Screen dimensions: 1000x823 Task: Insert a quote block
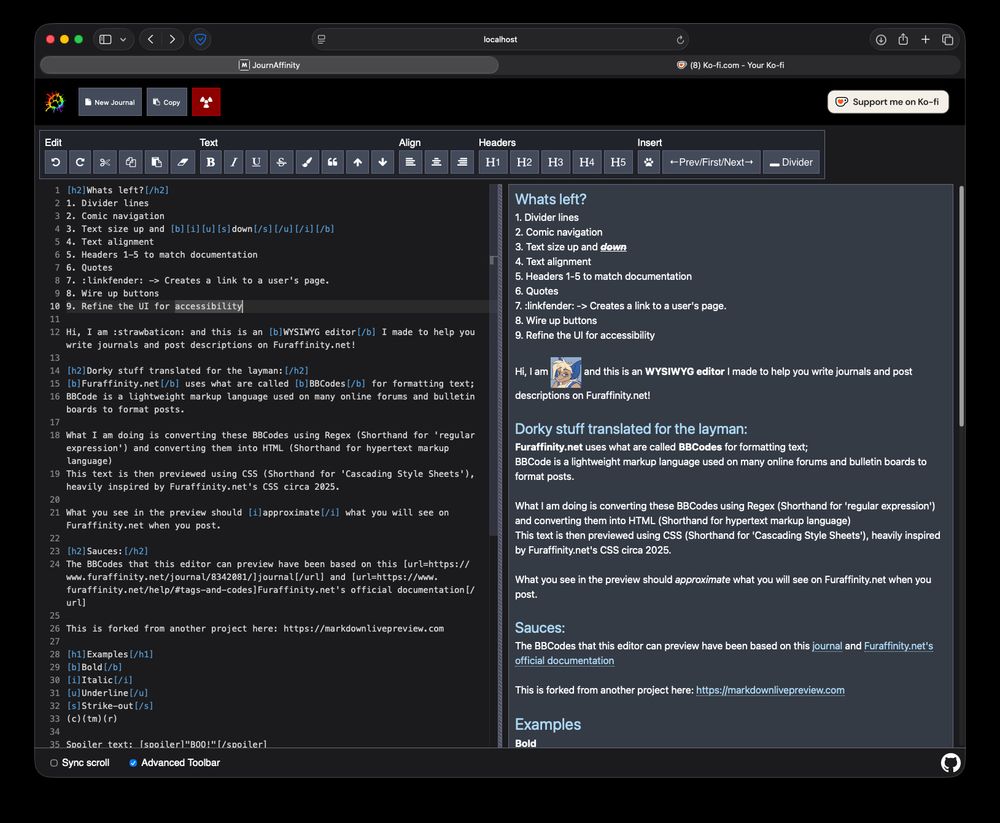point(332,162)
